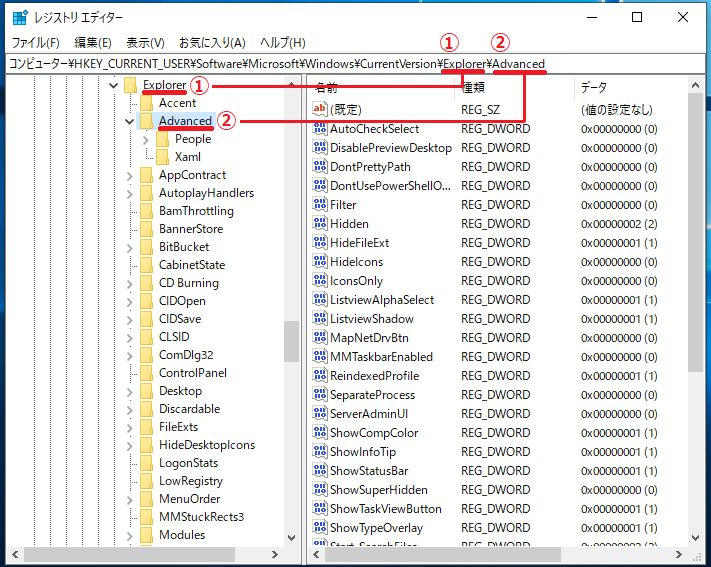The image size is (711, 567).
Task: Click the DWORD icon beside ShowSuperHidden
Action: 320,490
